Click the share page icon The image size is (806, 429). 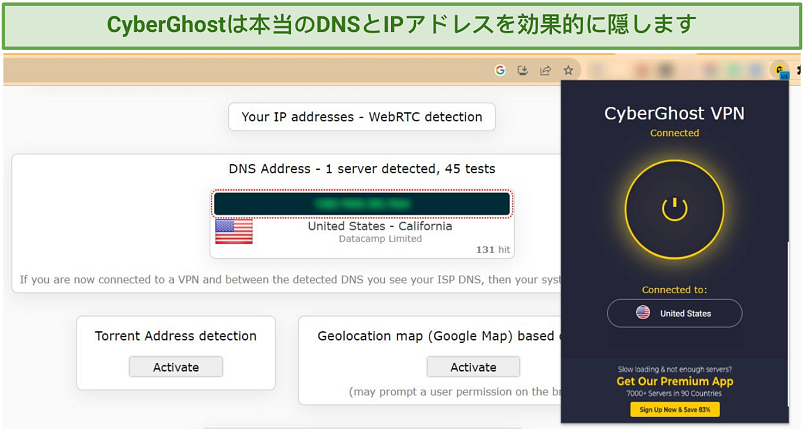point(545,70)
